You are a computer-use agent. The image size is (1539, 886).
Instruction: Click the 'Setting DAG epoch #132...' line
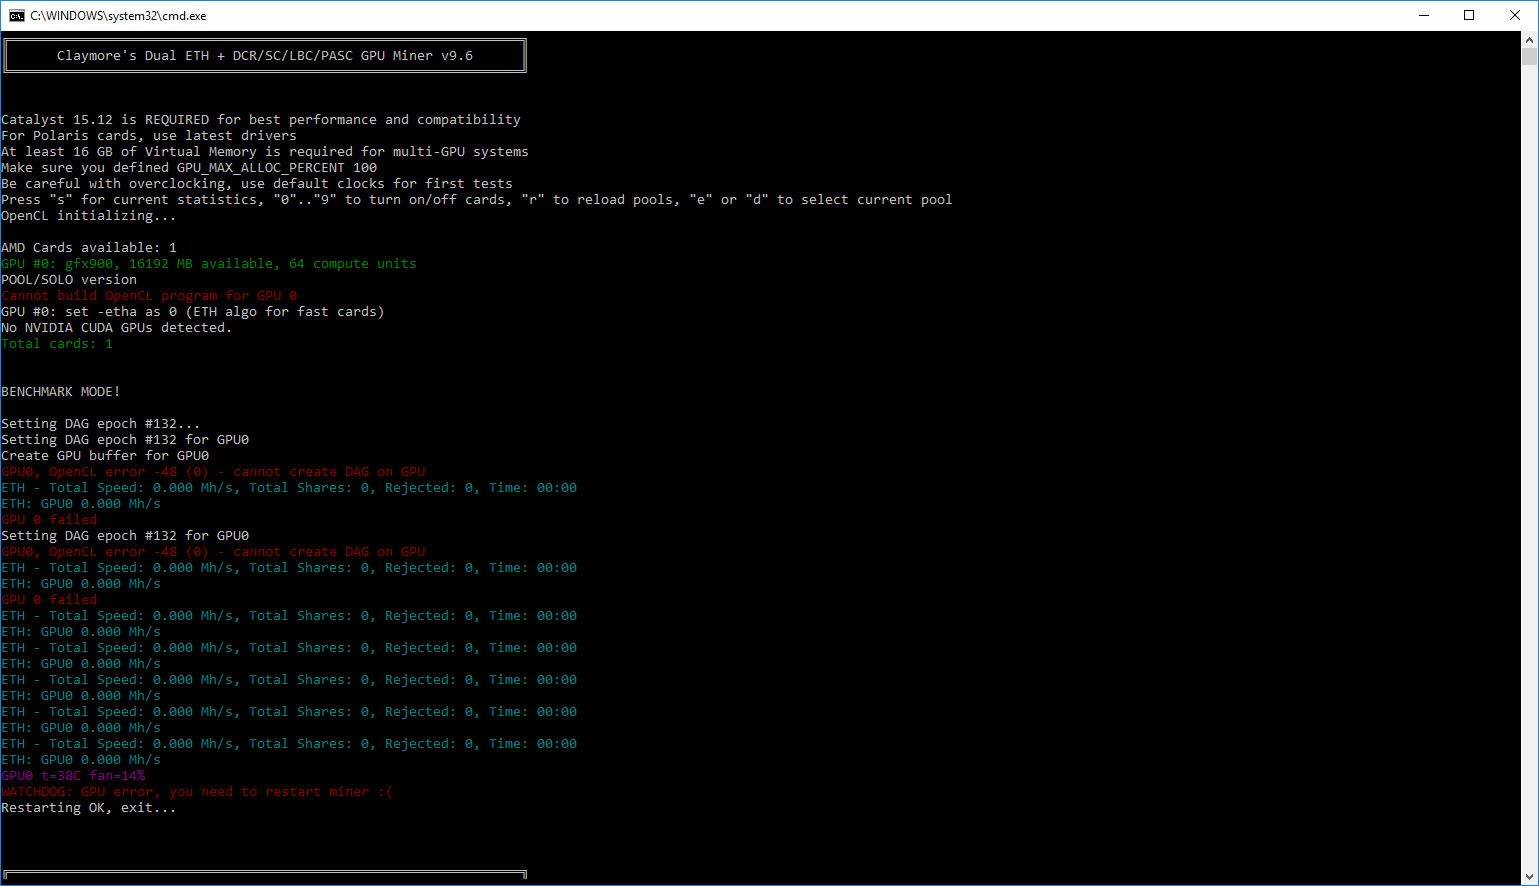tap(101, 424)
